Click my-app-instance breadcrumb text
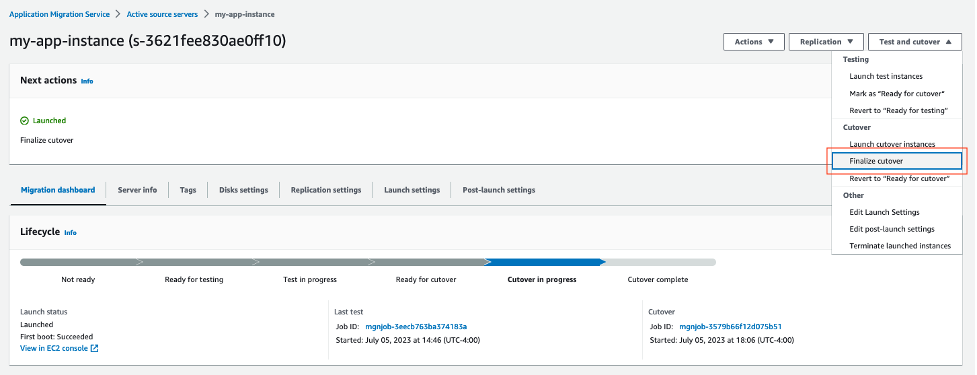The image size is (977, 375). pyautogui.click(x=244, y=14)
